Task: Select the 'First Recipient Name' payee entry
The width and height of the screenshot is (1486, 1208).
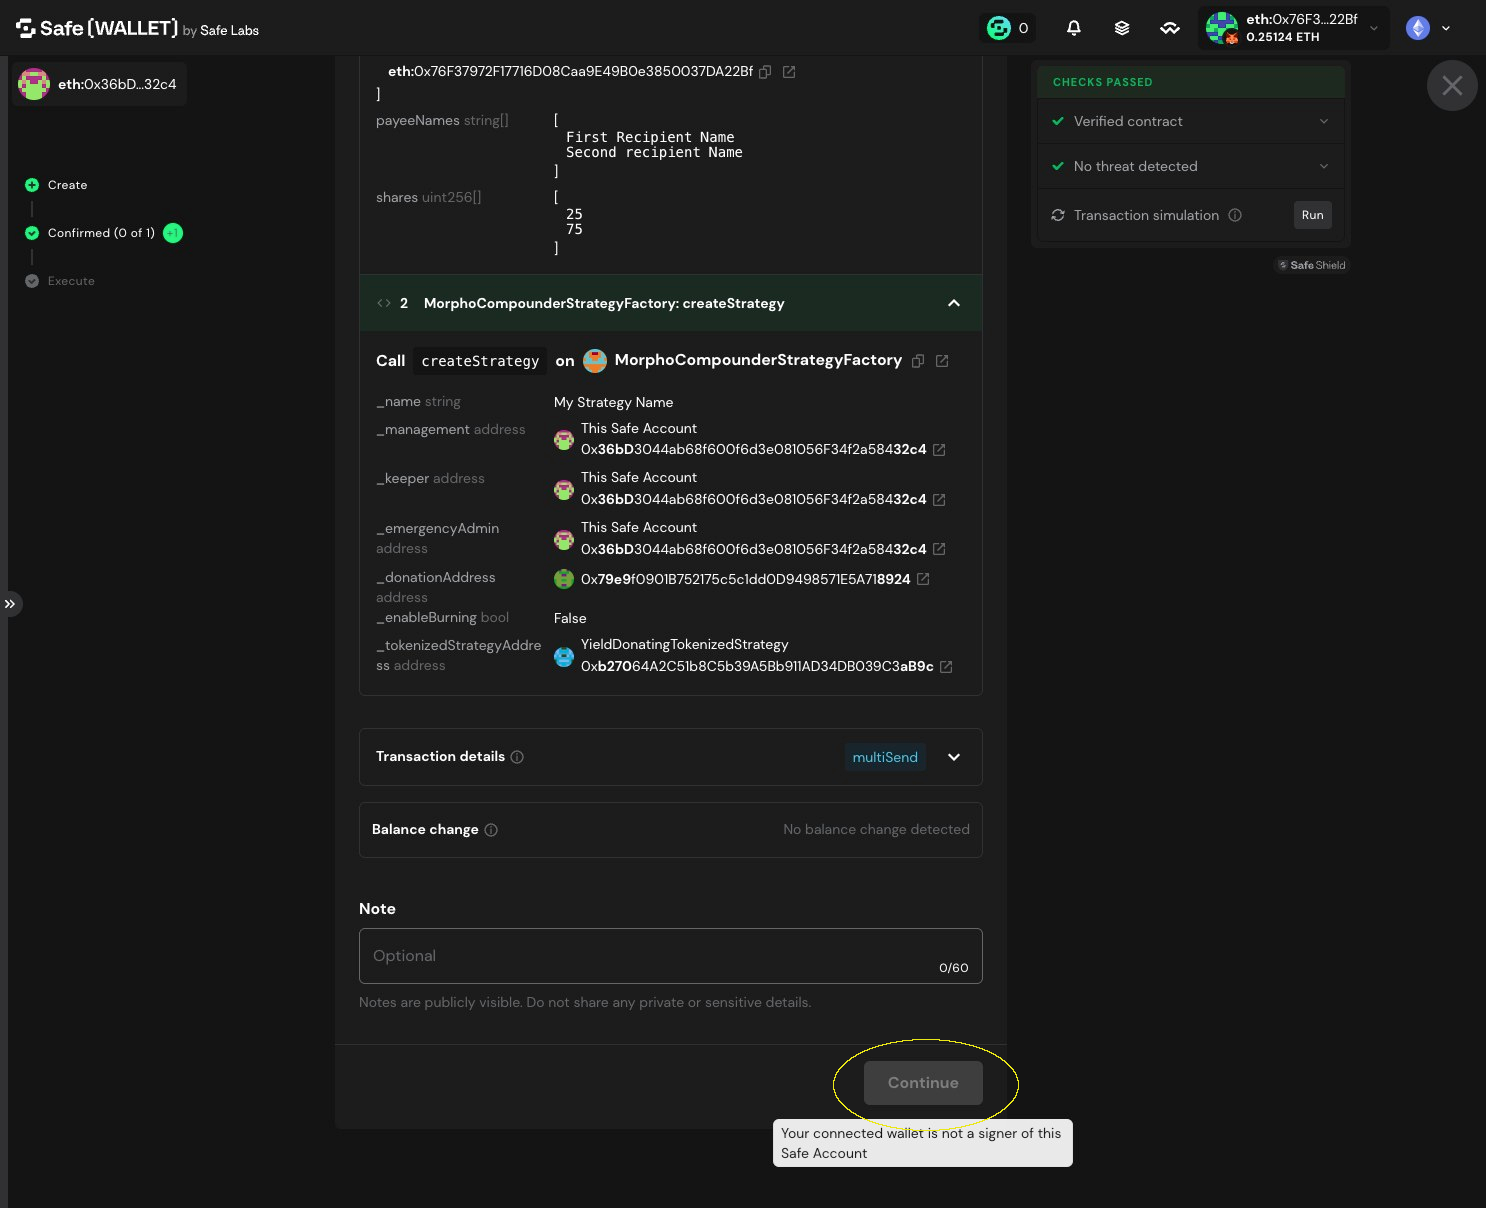Action: coord(650,137)
